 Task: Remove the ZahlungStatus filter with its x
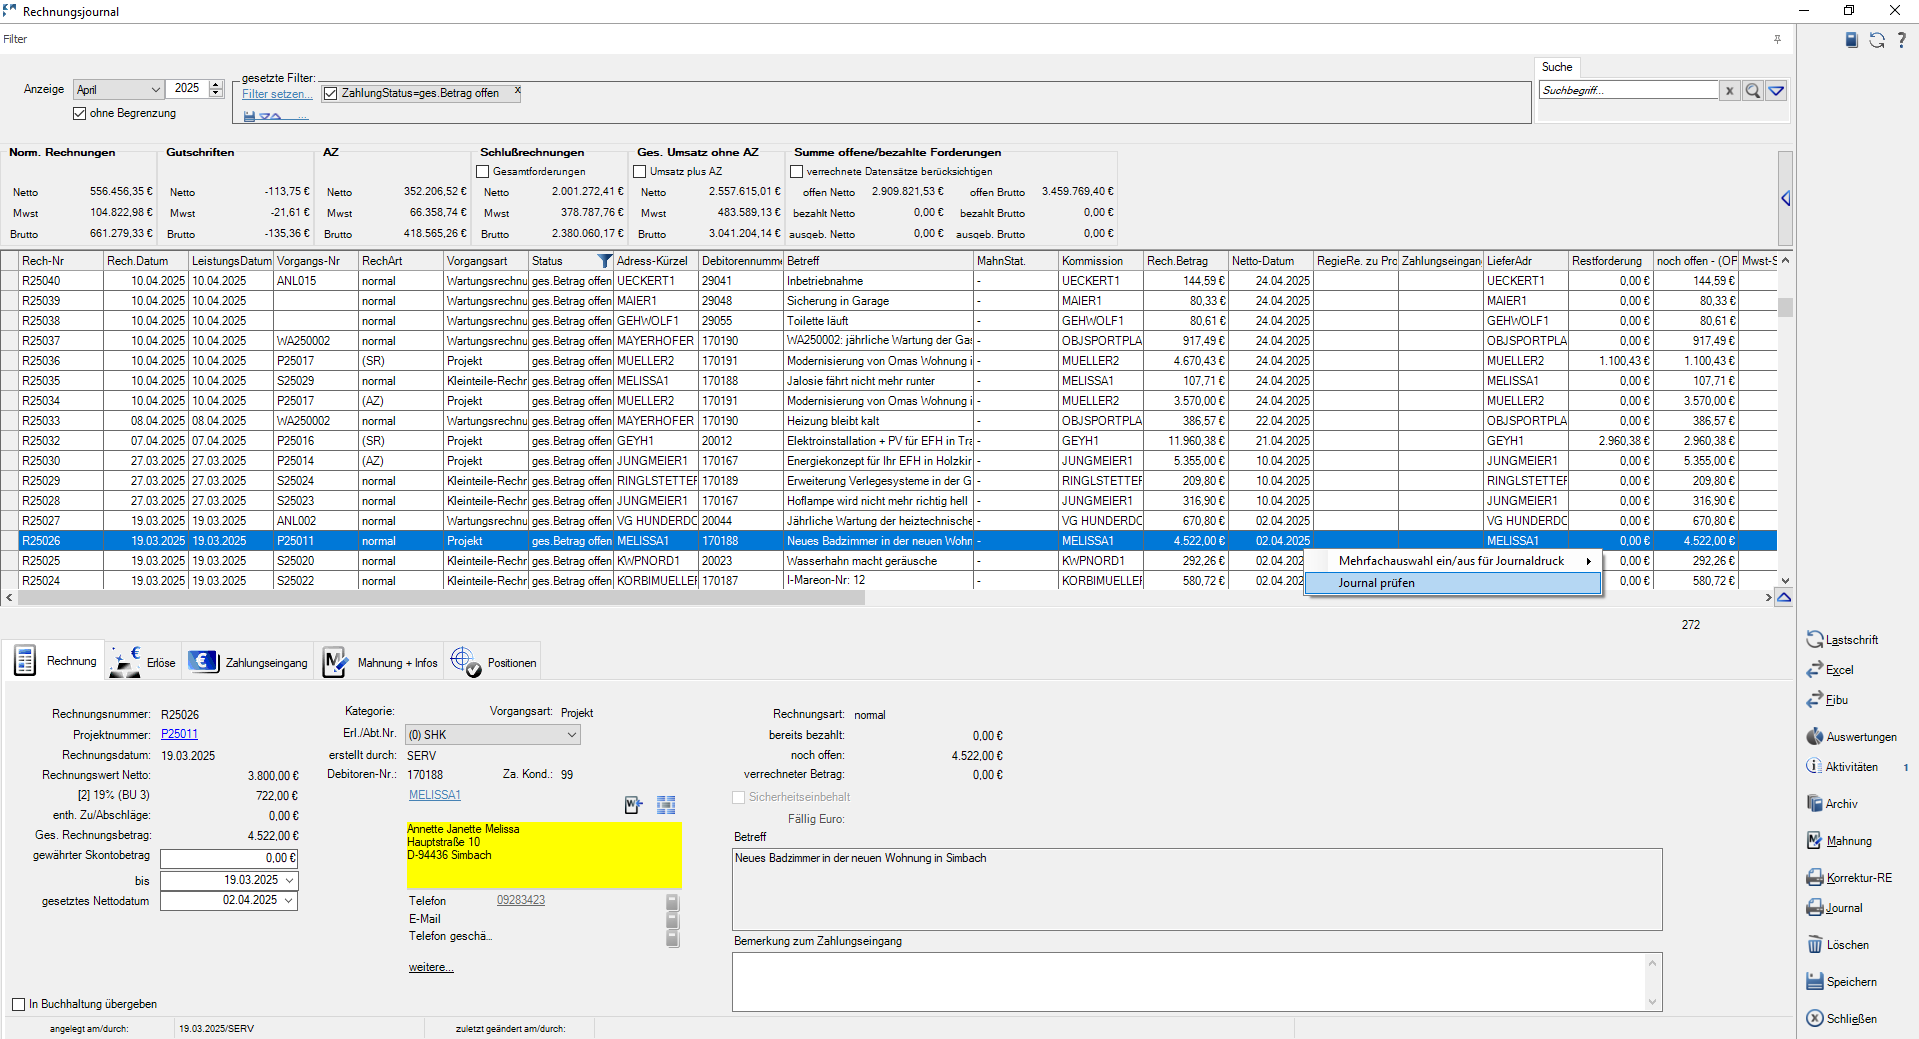[517, 90]
